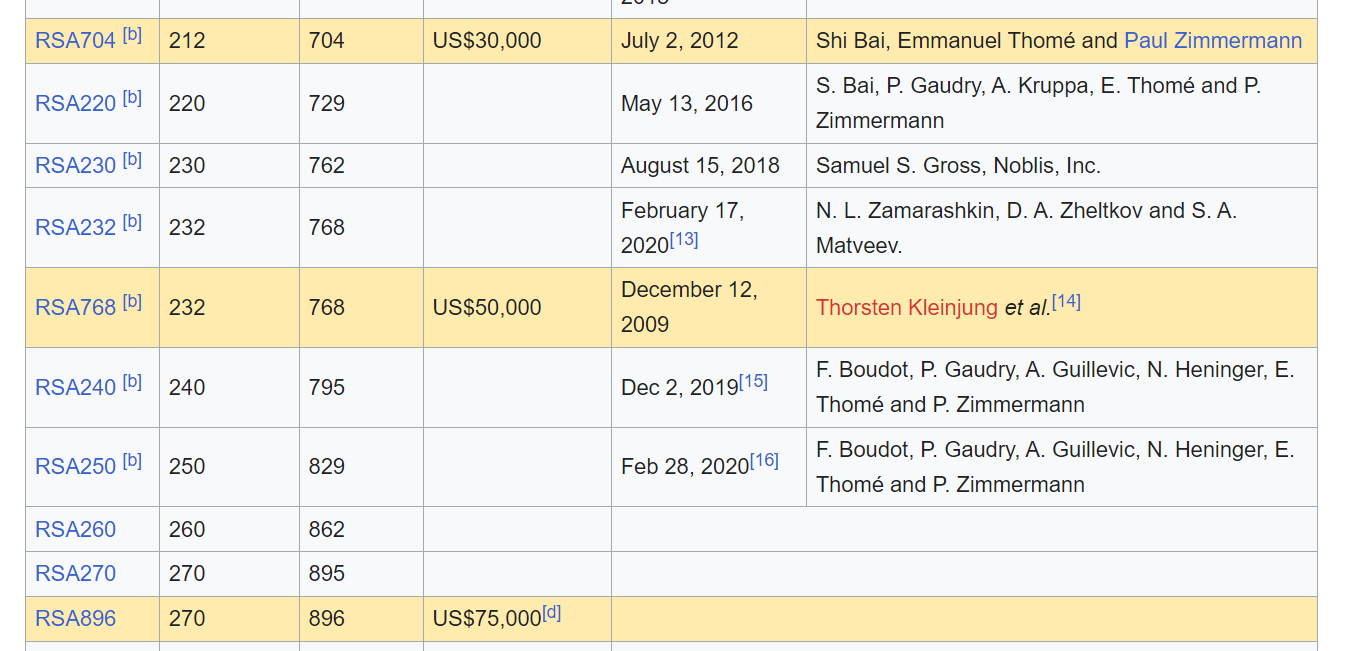Viewport: 1359px width, 651px height.
Task: Click the RSA260 link
Action: 75,530
